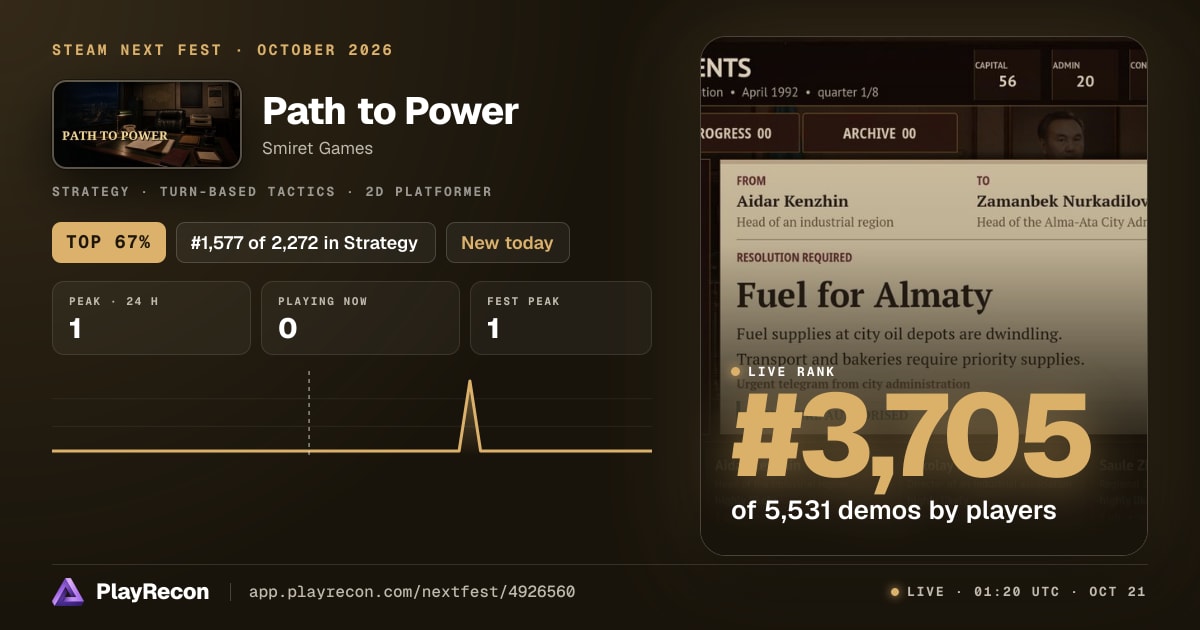Click the Zamanbek Nurkadilov recipient name
This screenshot has width=1200, height=630.
coord(1061,202)
